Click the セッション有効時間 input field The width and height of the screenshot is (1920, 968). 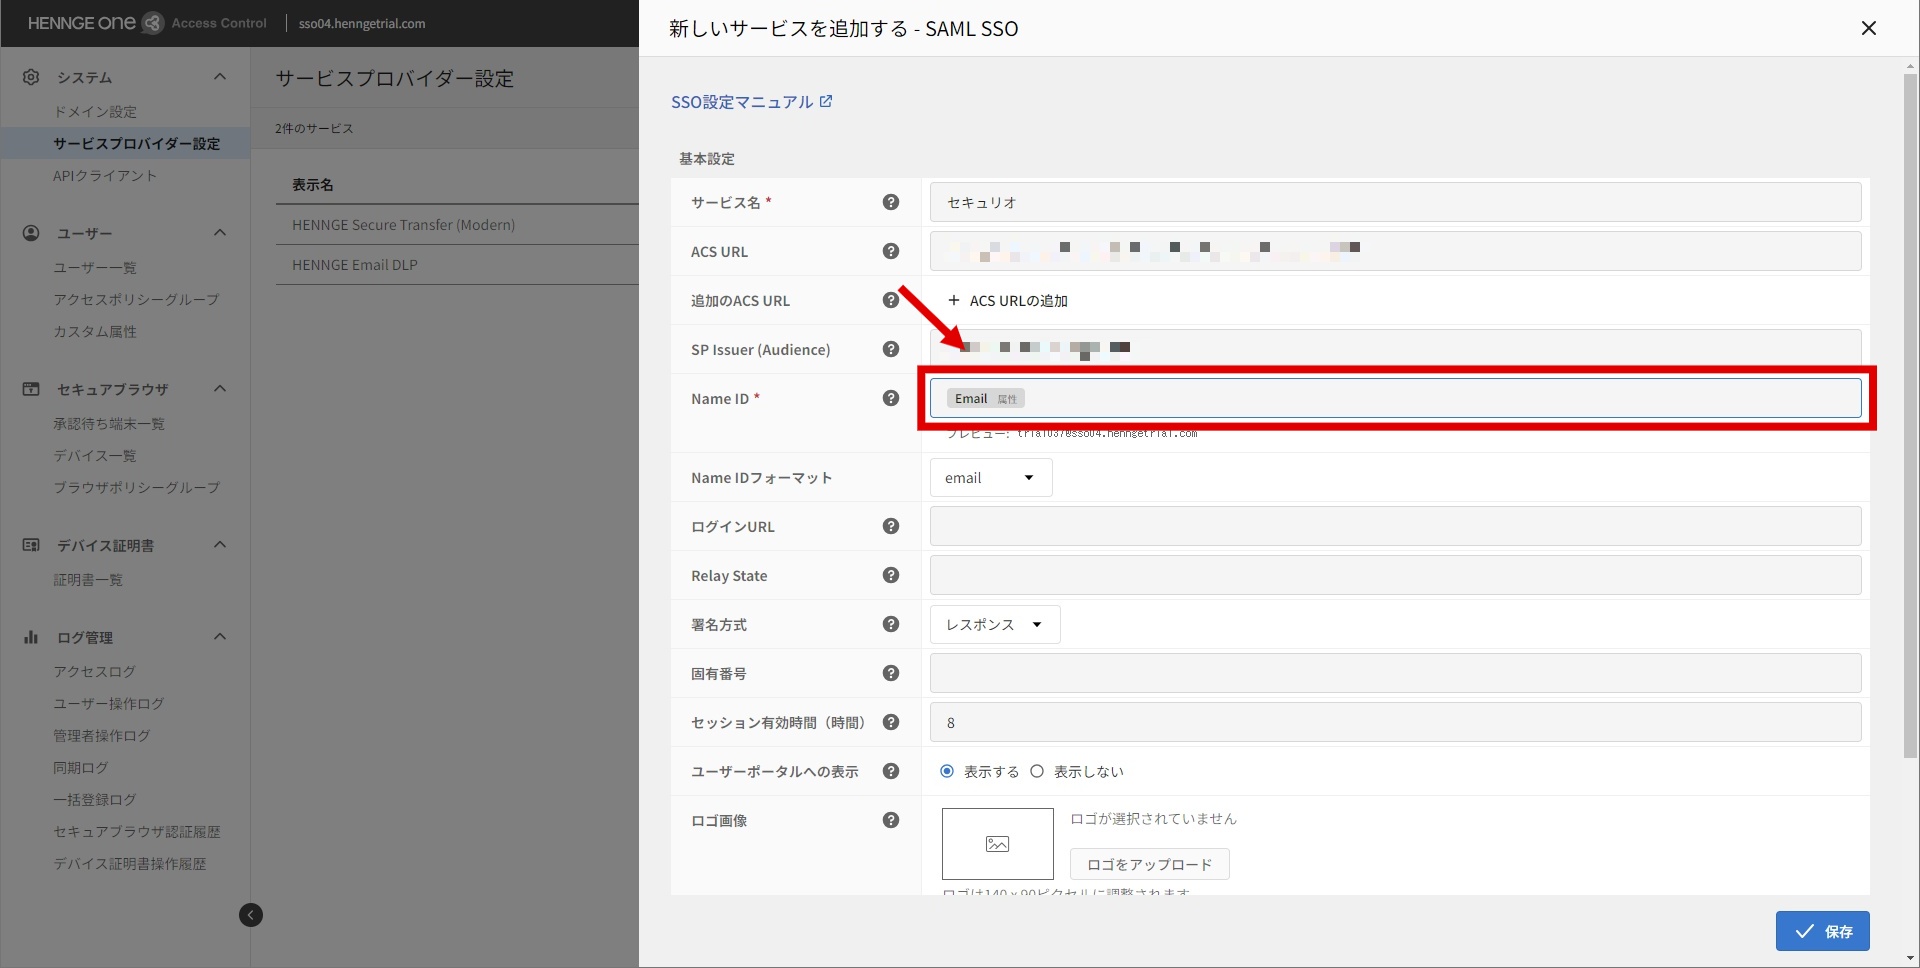(x=1395, y=722)
